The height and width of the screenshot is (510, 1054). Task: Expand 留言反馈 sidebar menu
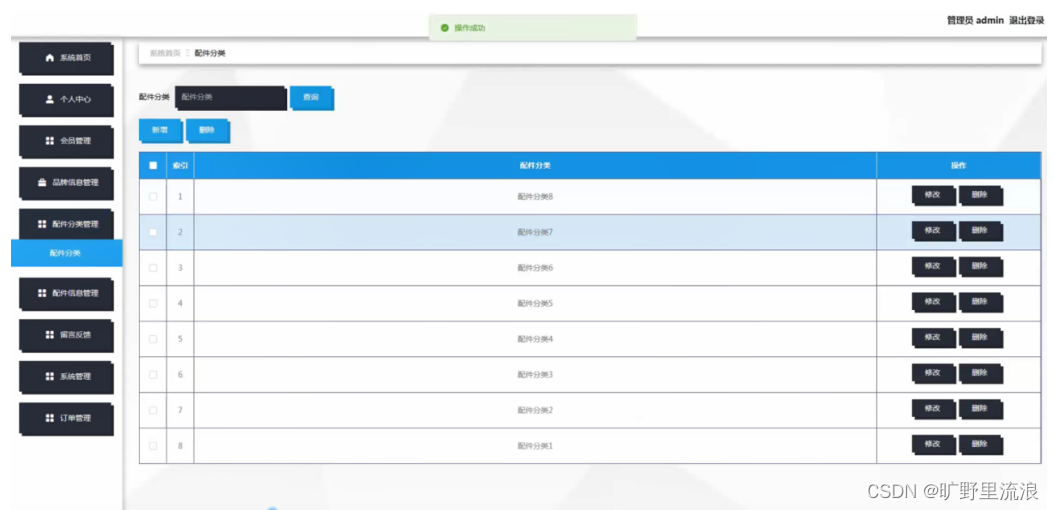[x=67, y=335]
